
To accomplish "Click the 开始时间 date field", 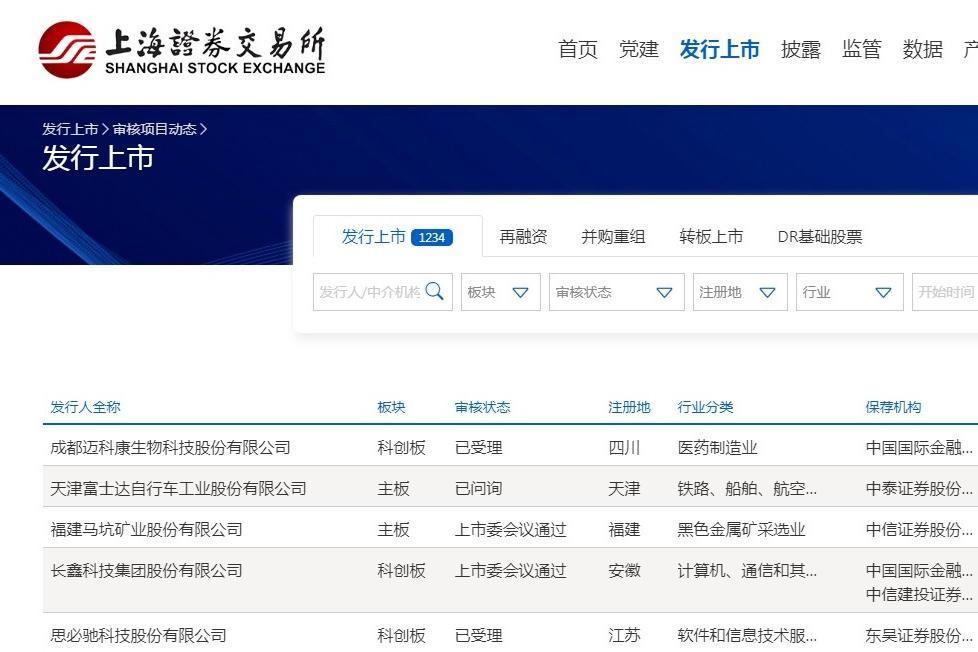I will 945,292.
